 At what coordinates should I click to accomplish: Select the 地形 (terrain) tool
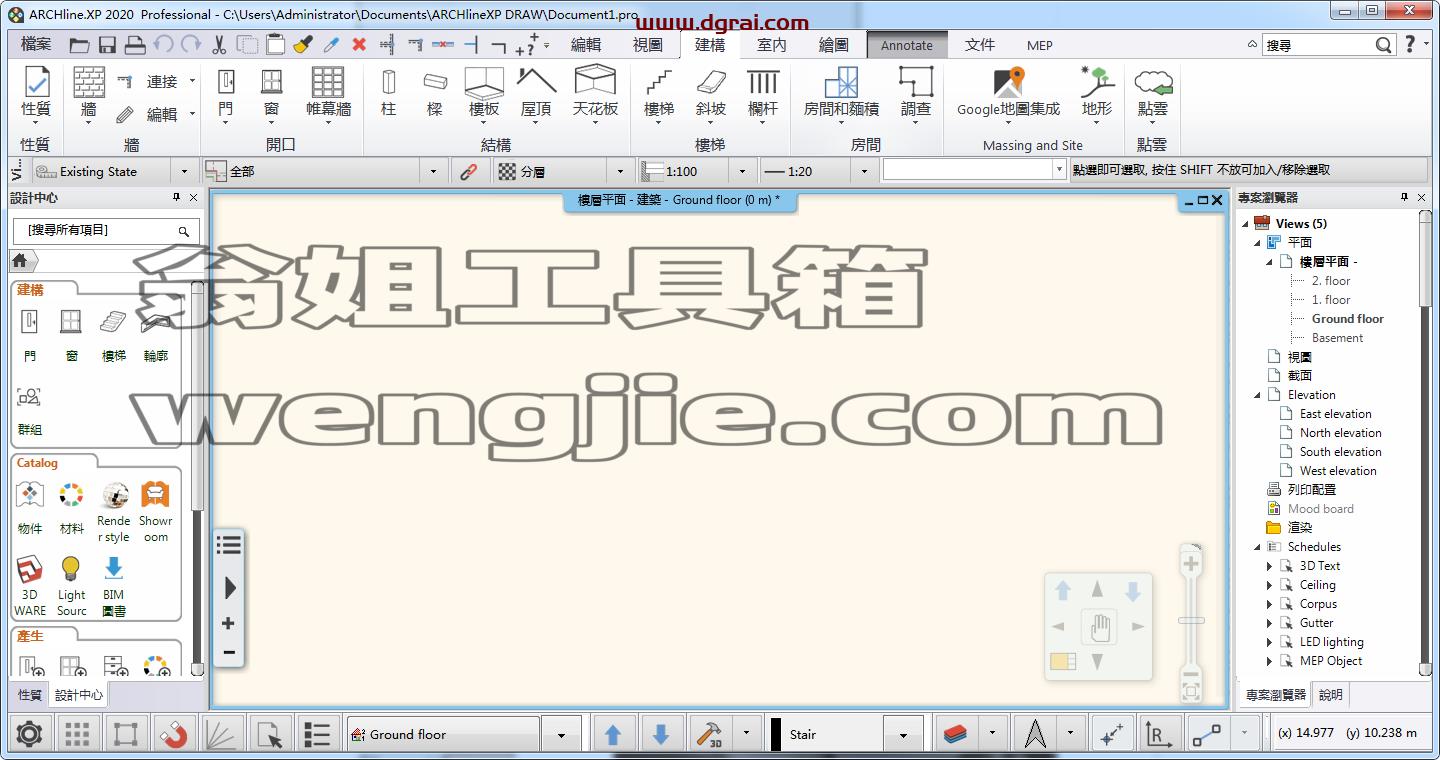click(x=1097, y=93)
